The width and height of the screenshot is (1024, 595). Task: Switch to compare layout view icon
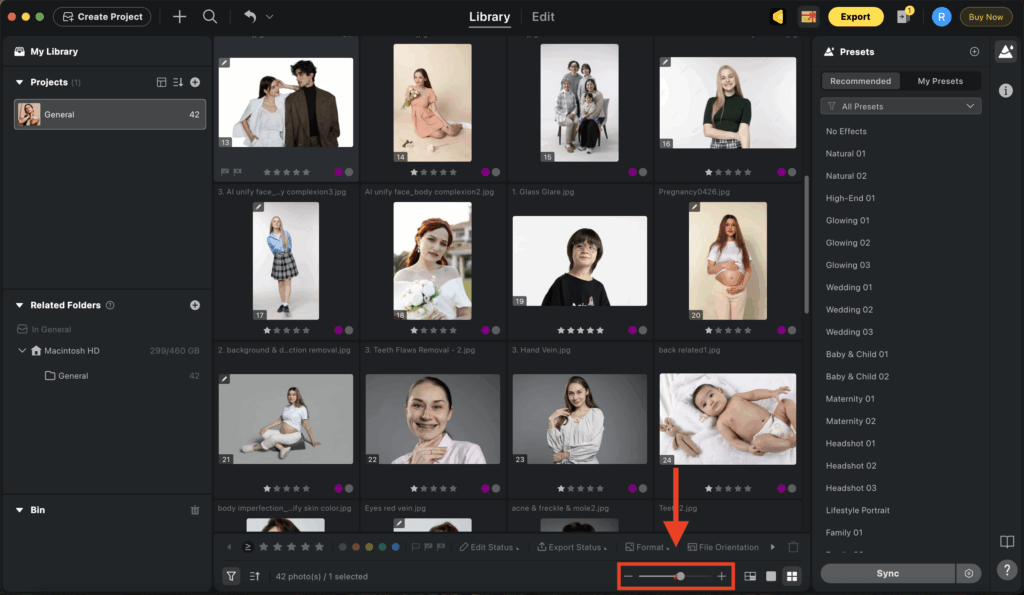(x=750, y=576)
